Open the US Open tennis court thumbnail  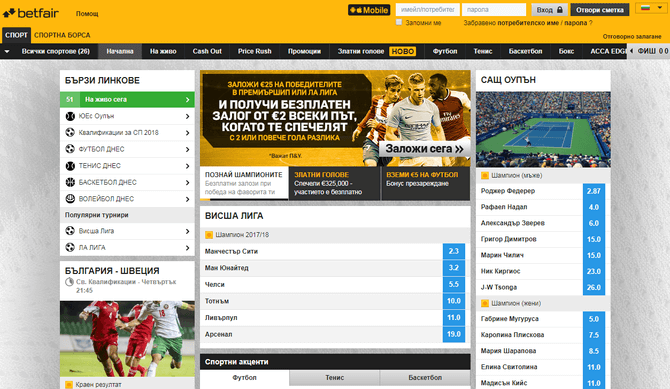[x=543, y=129]
